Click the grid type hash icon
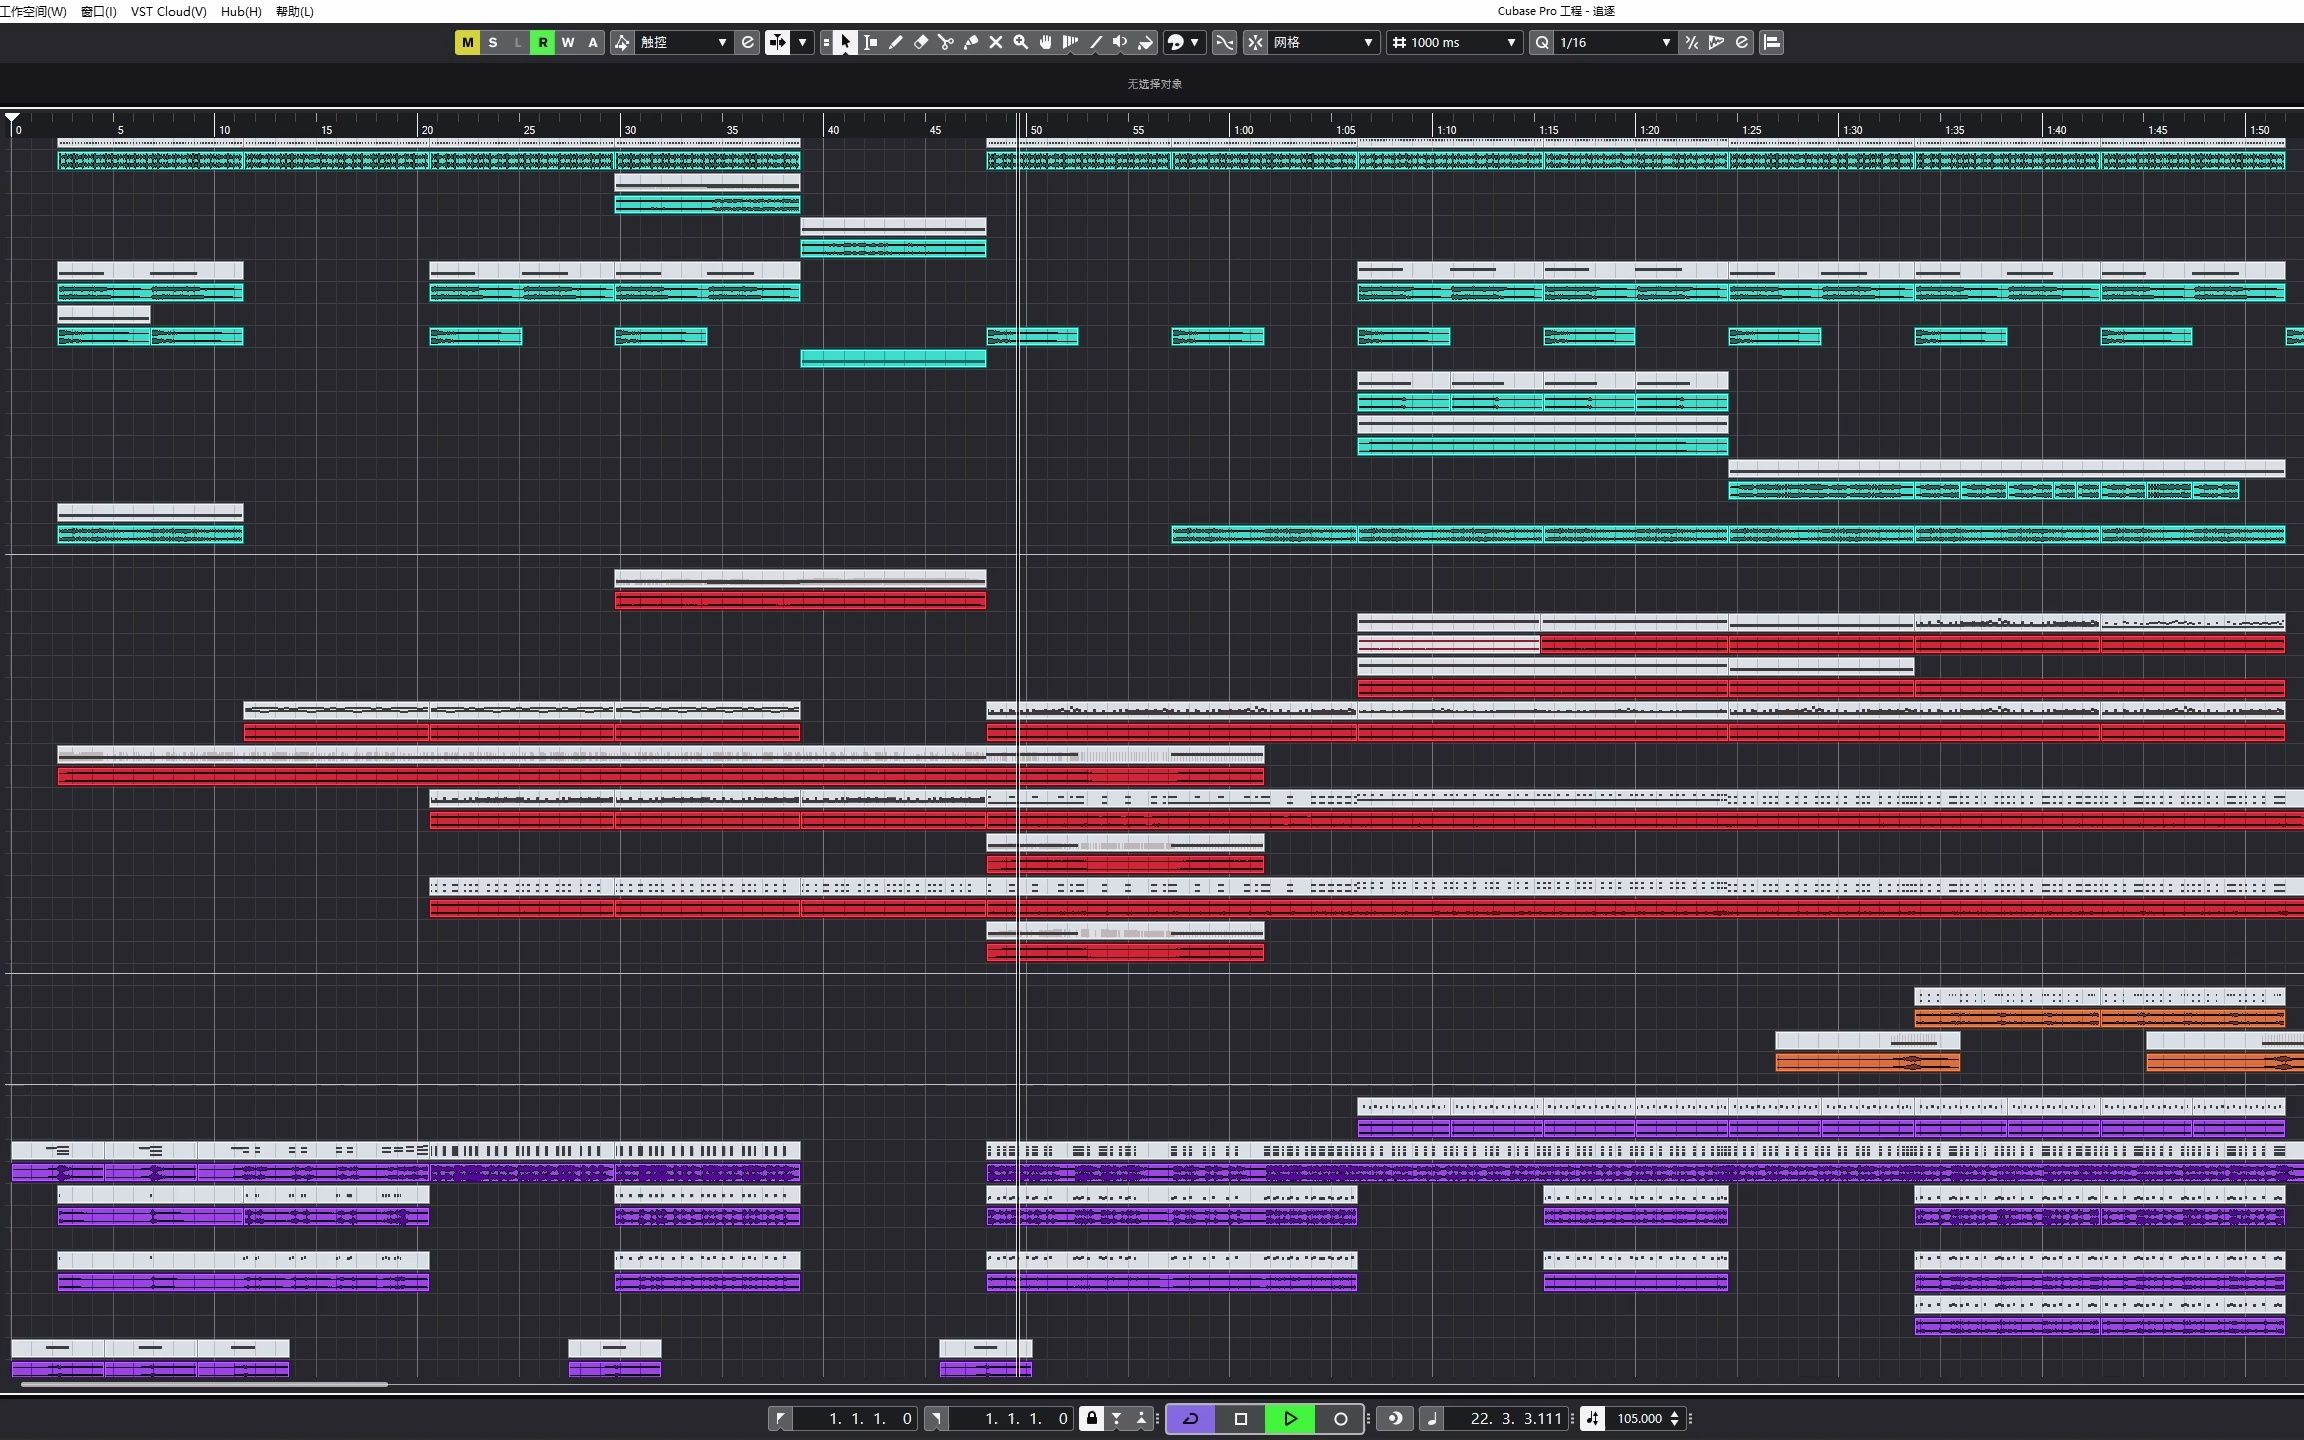The width and height of the screenshot is (2304, 1440). click(x=1399, y=42)
